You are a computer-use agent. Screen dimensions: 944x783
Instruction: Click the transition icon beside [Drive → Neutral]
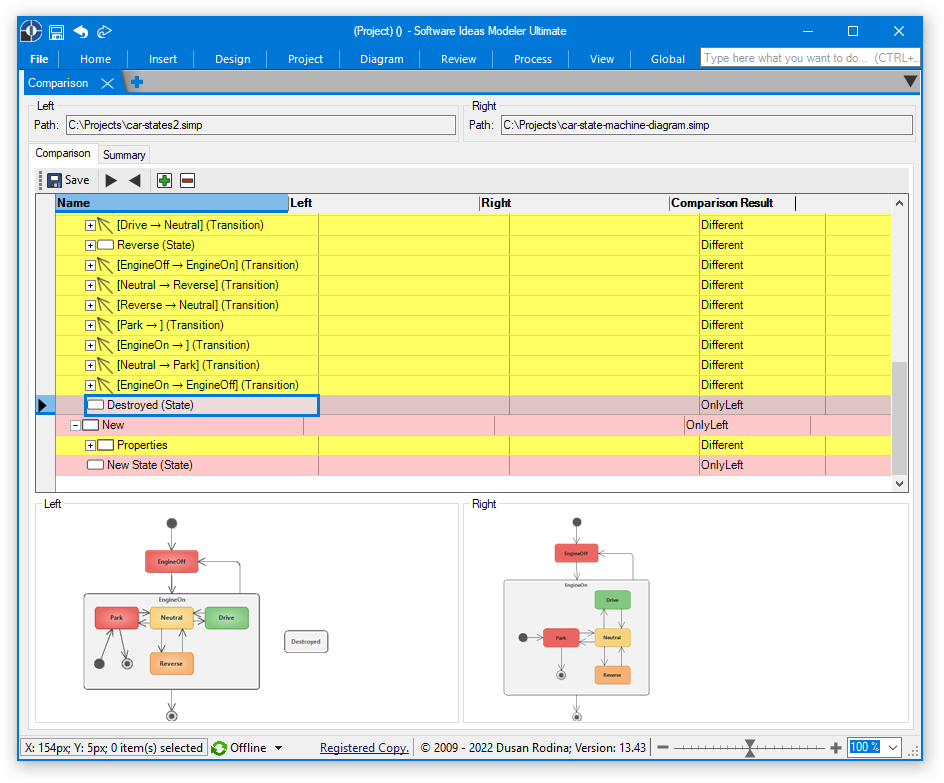105,225
